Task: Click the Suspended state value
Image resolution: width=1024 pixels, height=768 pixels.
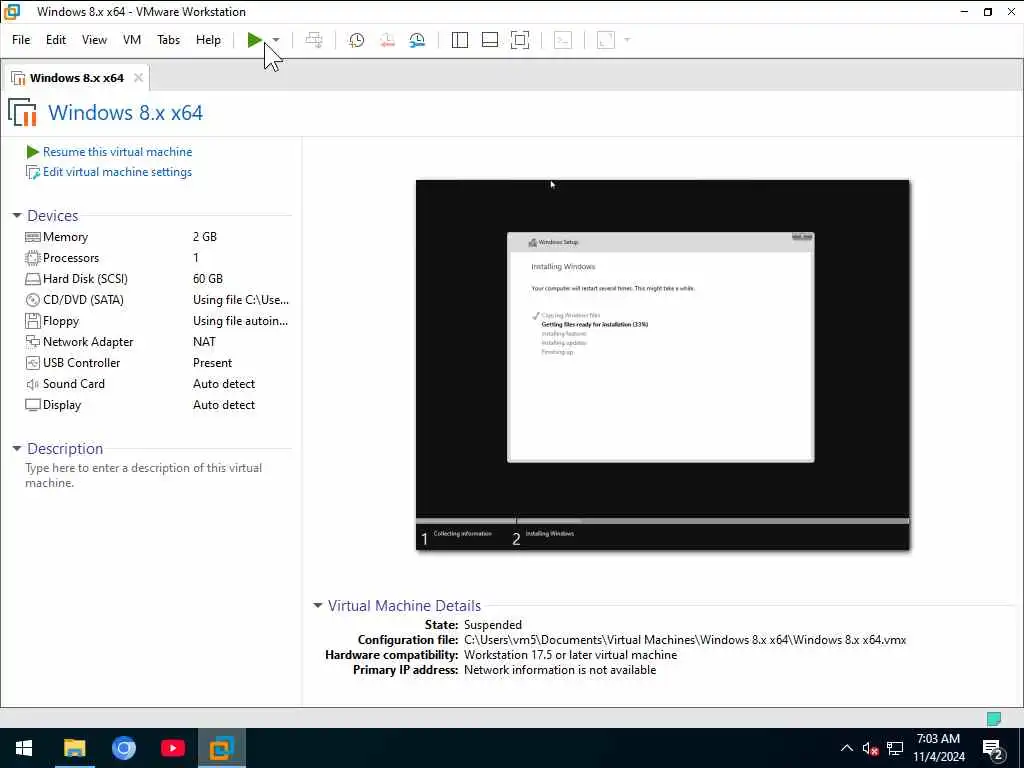Action: pyautogui.click(x=492, y=625)
